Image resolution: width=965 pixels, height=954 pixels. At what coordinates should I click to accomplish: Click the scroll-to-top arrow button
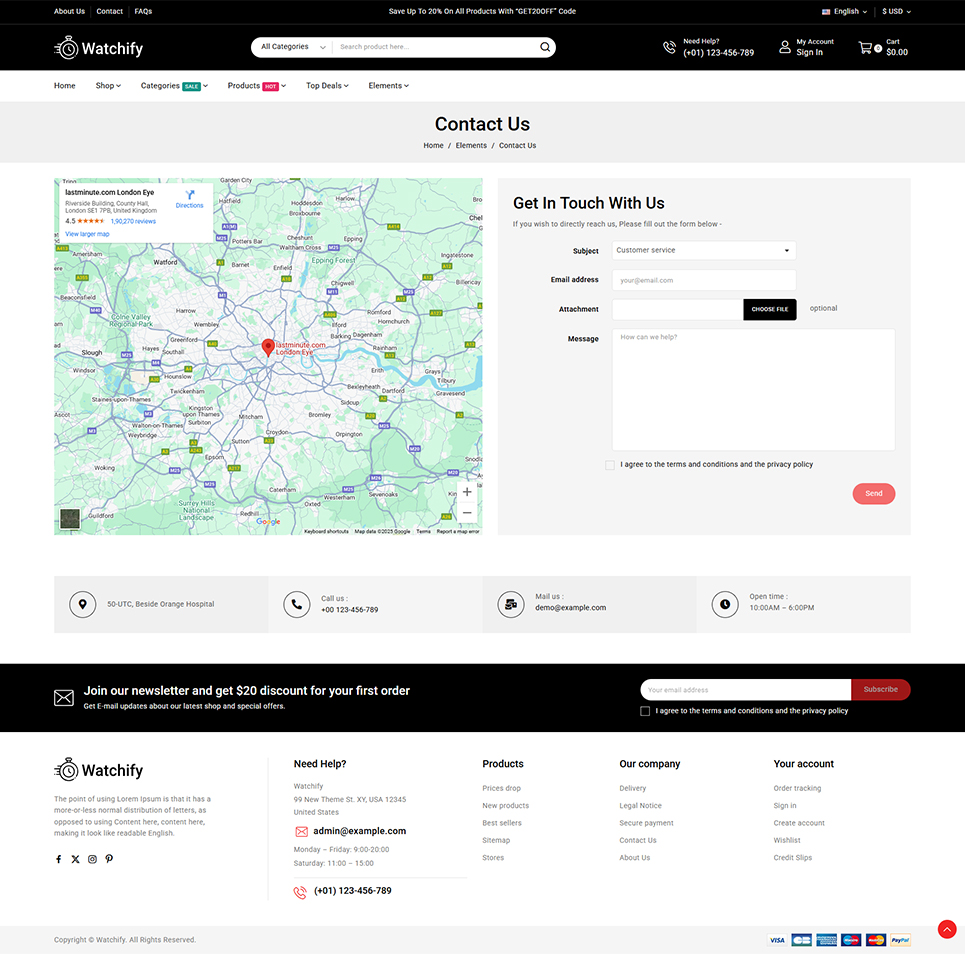pos(947,929)
